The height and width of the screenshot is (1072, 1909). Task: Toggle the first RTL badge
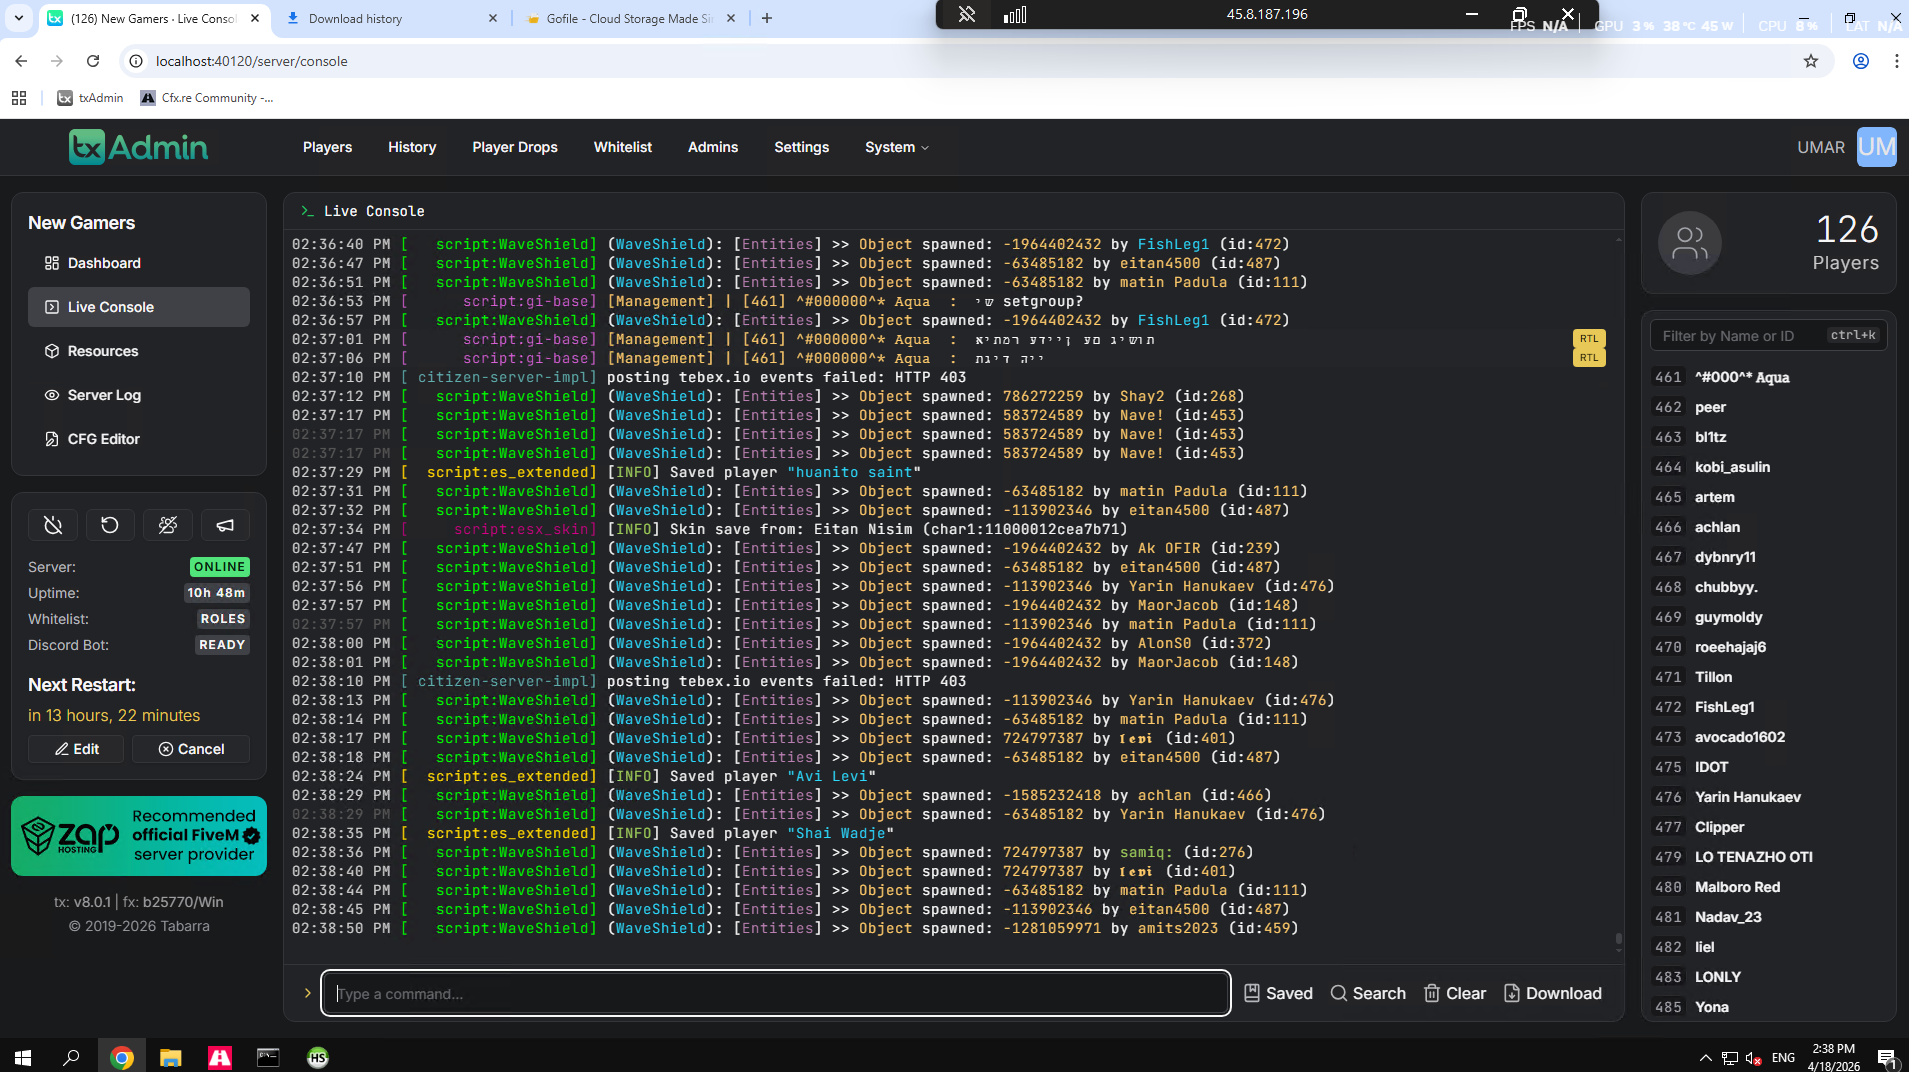pyautogui.click(x=1589, y=339)
